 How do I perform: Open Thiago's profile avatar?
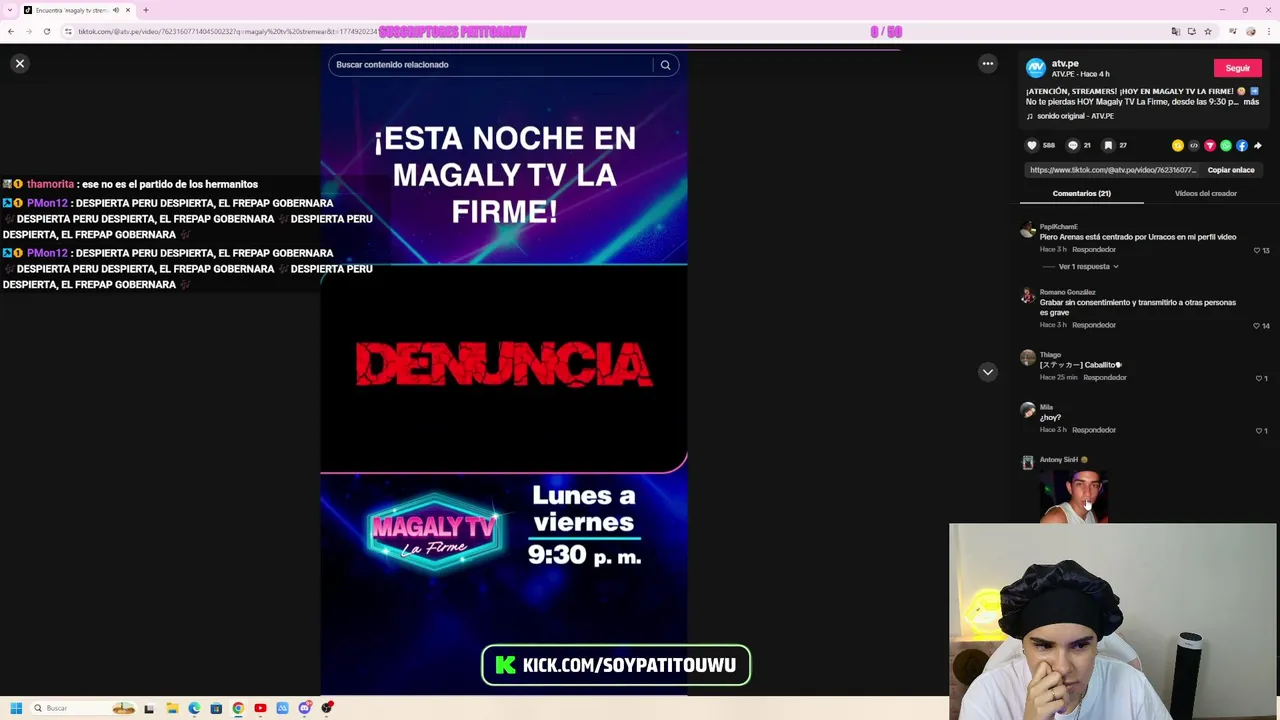tap(1027, 358)
